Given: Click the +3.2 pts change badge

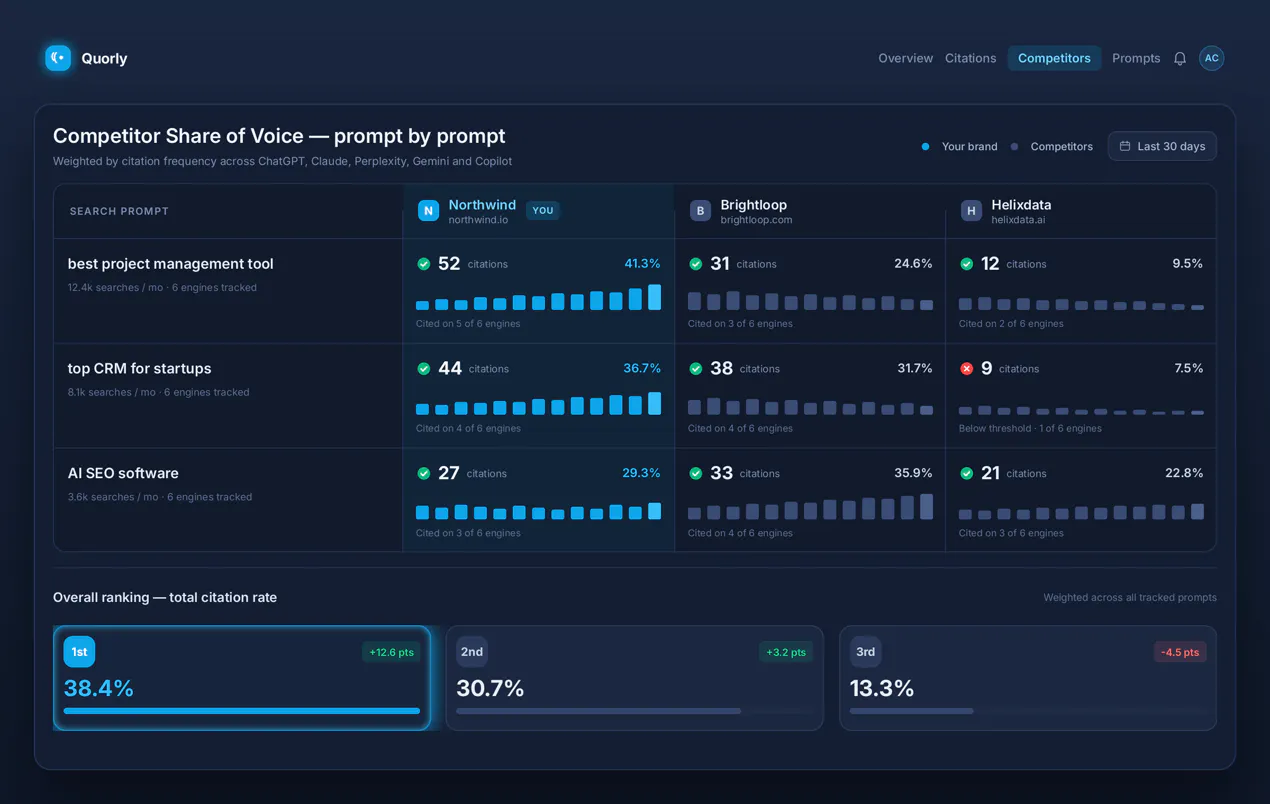Looking at the screenshot, I should 786,652.
